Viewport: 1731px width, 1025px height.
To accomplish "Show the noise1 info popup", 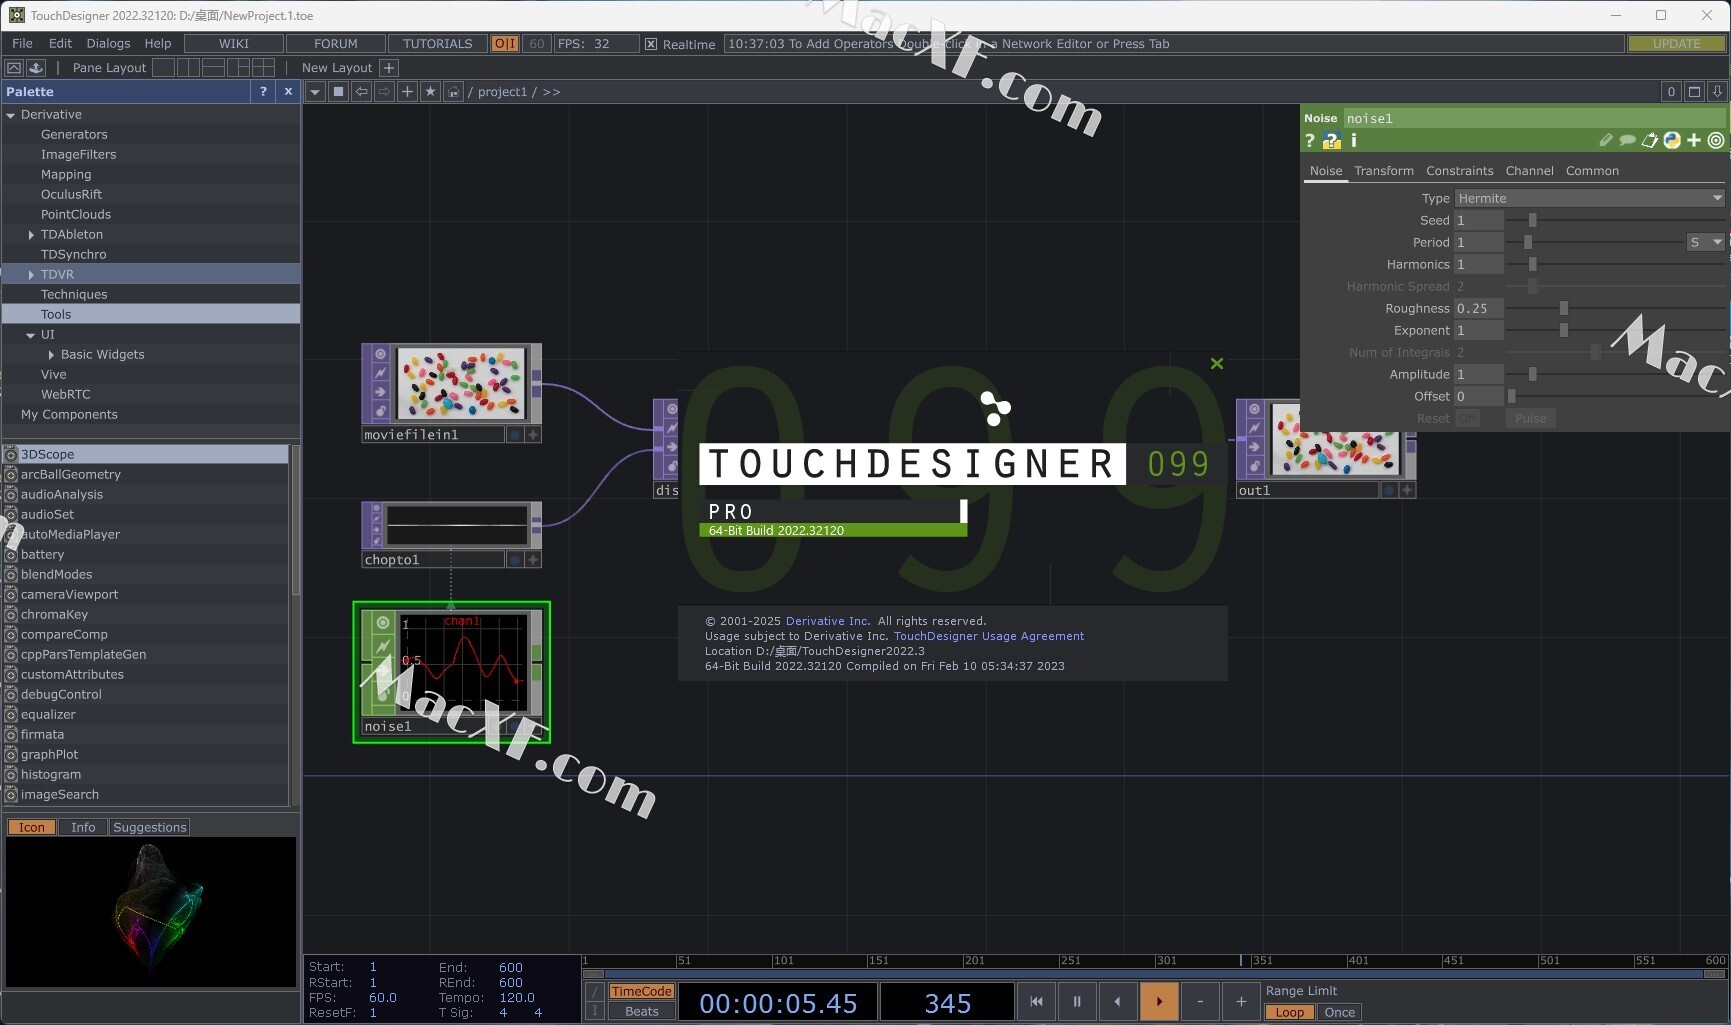I will tap(1354, 141).
